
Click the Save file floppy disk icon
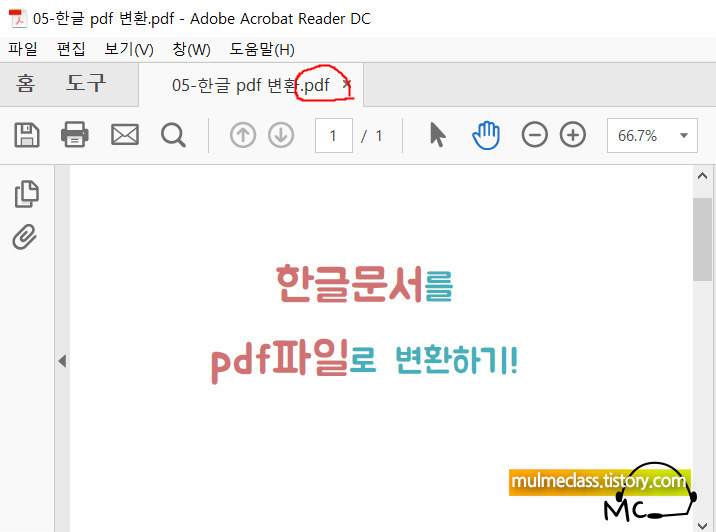(27, 135)
